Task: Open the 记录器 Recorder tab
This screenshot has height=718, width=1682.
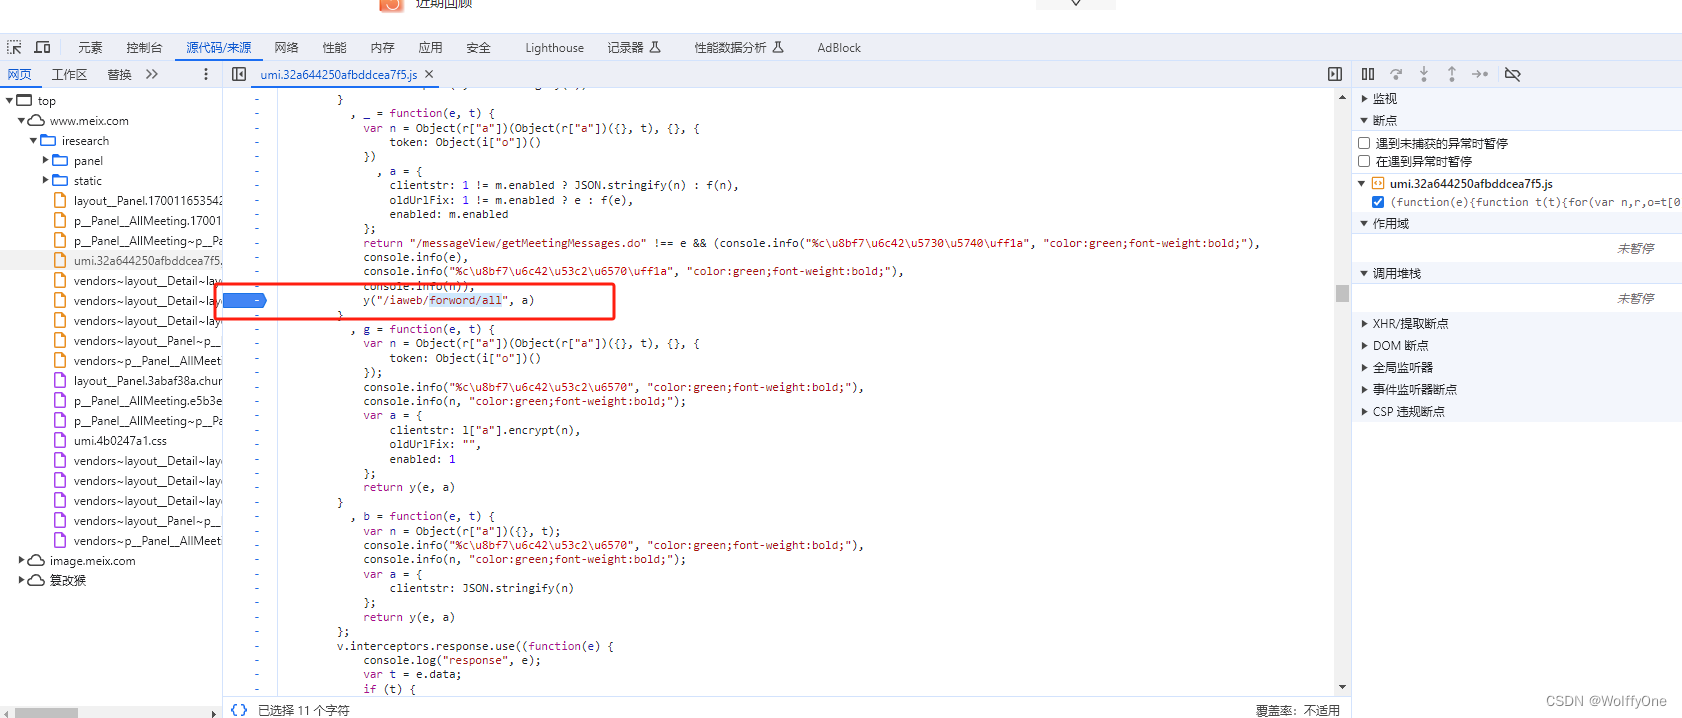Action: point(634,48)
